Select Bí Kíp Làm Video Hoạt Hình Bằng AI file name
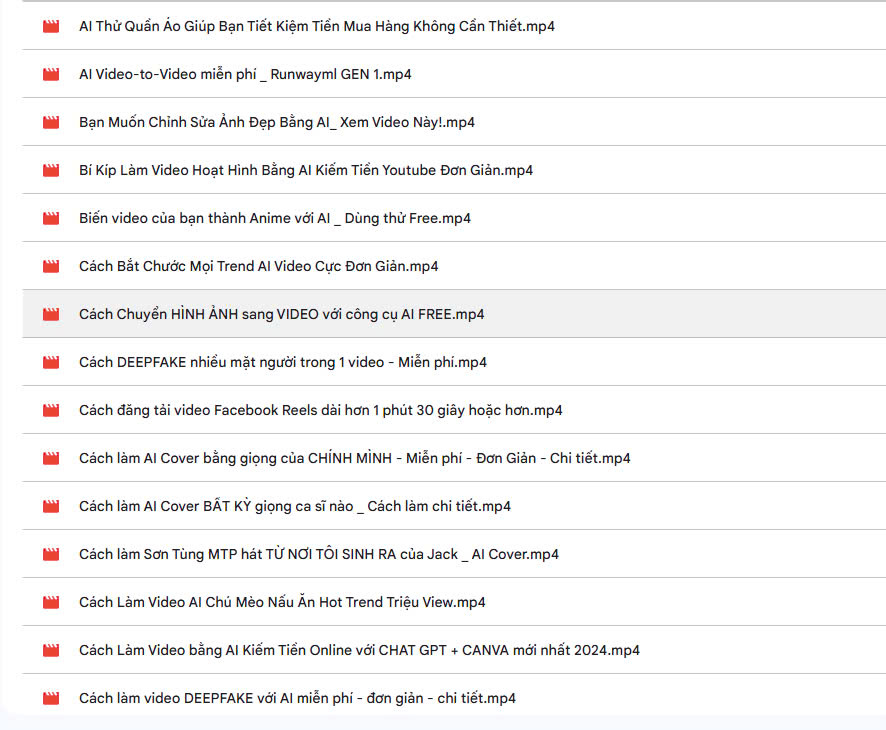 [x=306, y=170]
